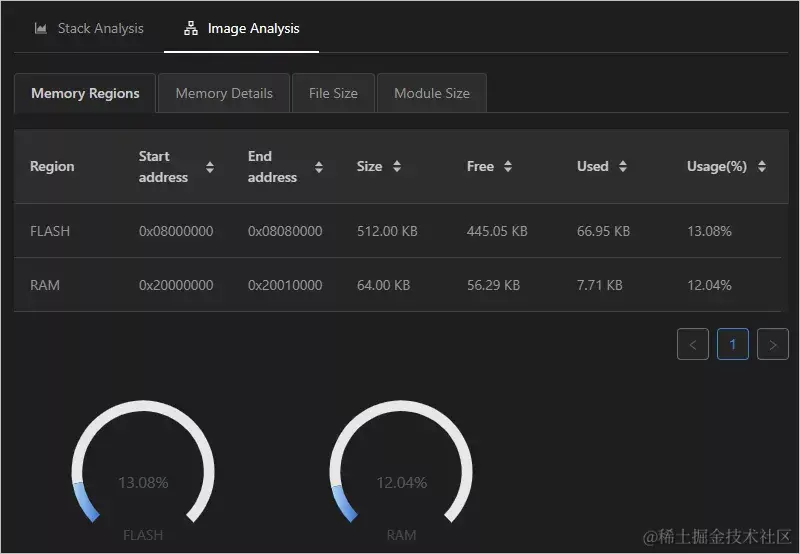Click RAM end address 0x20010000
This screenshot has width=800, height=554.
[x=285, y=285]
